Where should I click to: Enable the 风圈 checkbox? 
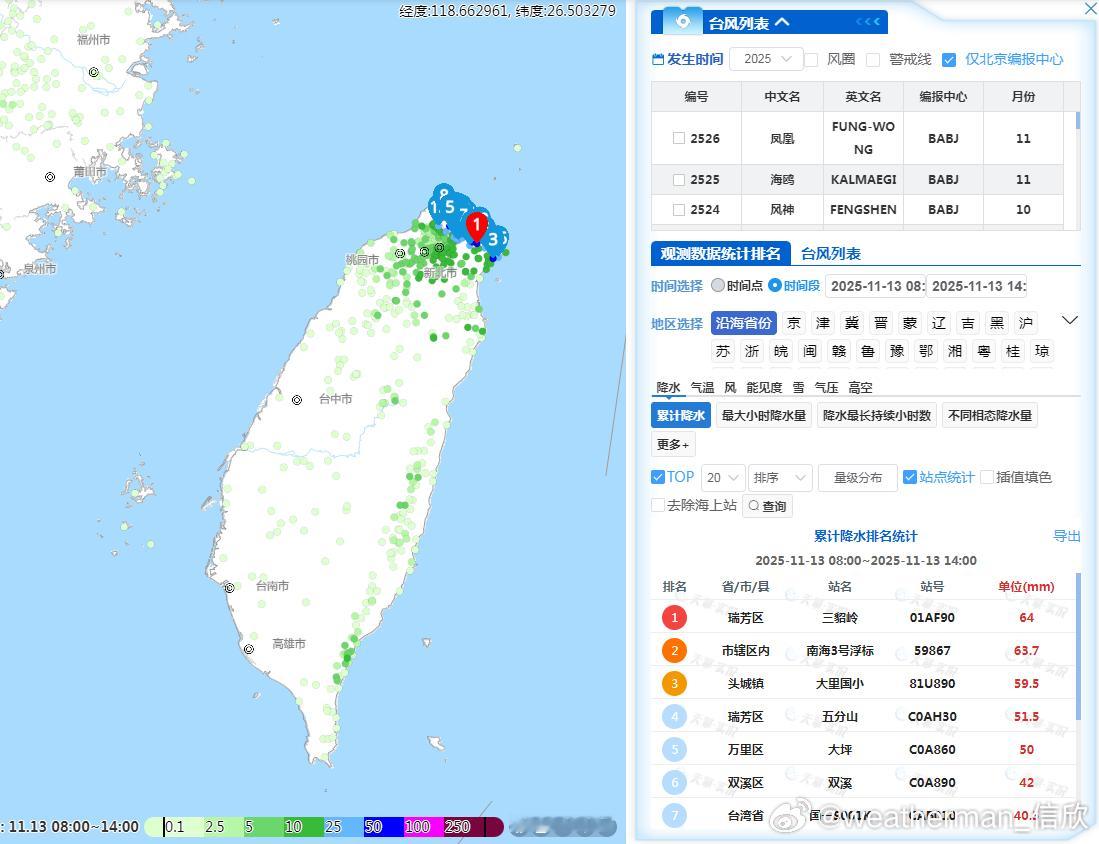[812, 60]
